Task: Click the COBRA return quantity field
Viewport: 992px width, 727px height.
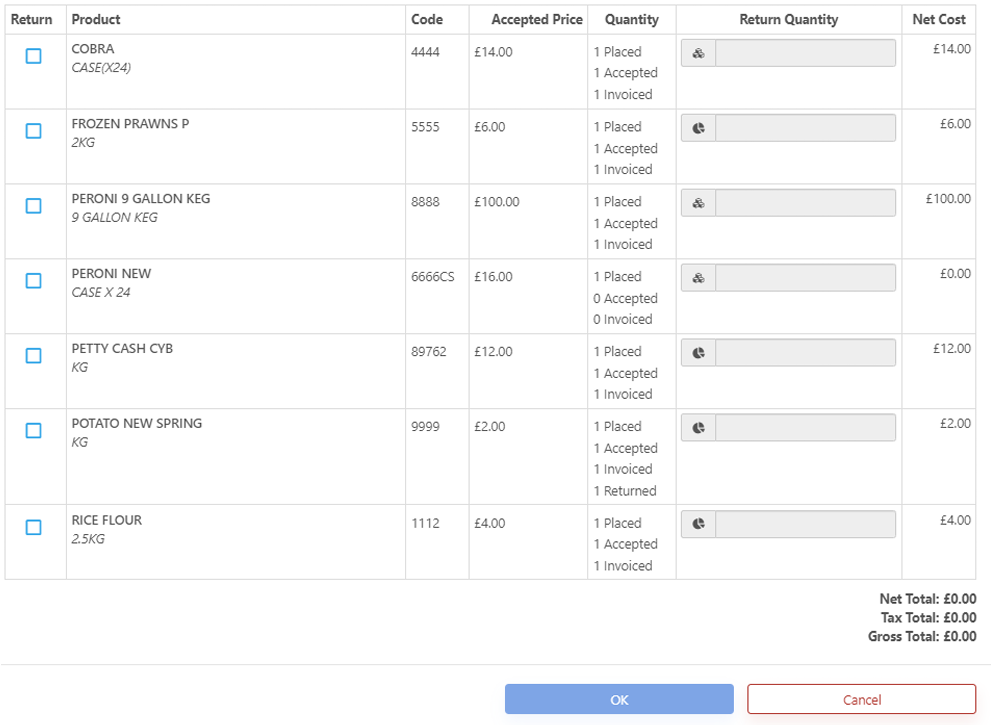Action: pyautogui.click(x=805, y=54)
